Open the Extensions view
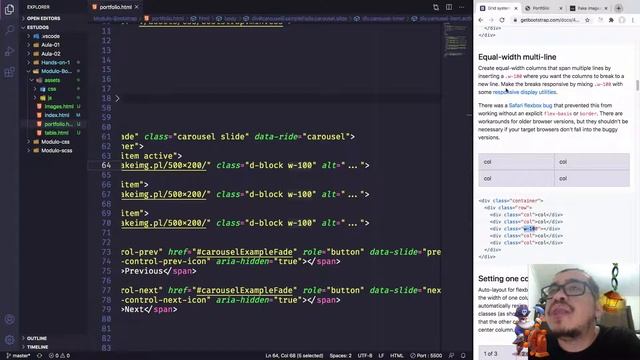640x360 pixels. pyautogui.click(x=9, y=73)
